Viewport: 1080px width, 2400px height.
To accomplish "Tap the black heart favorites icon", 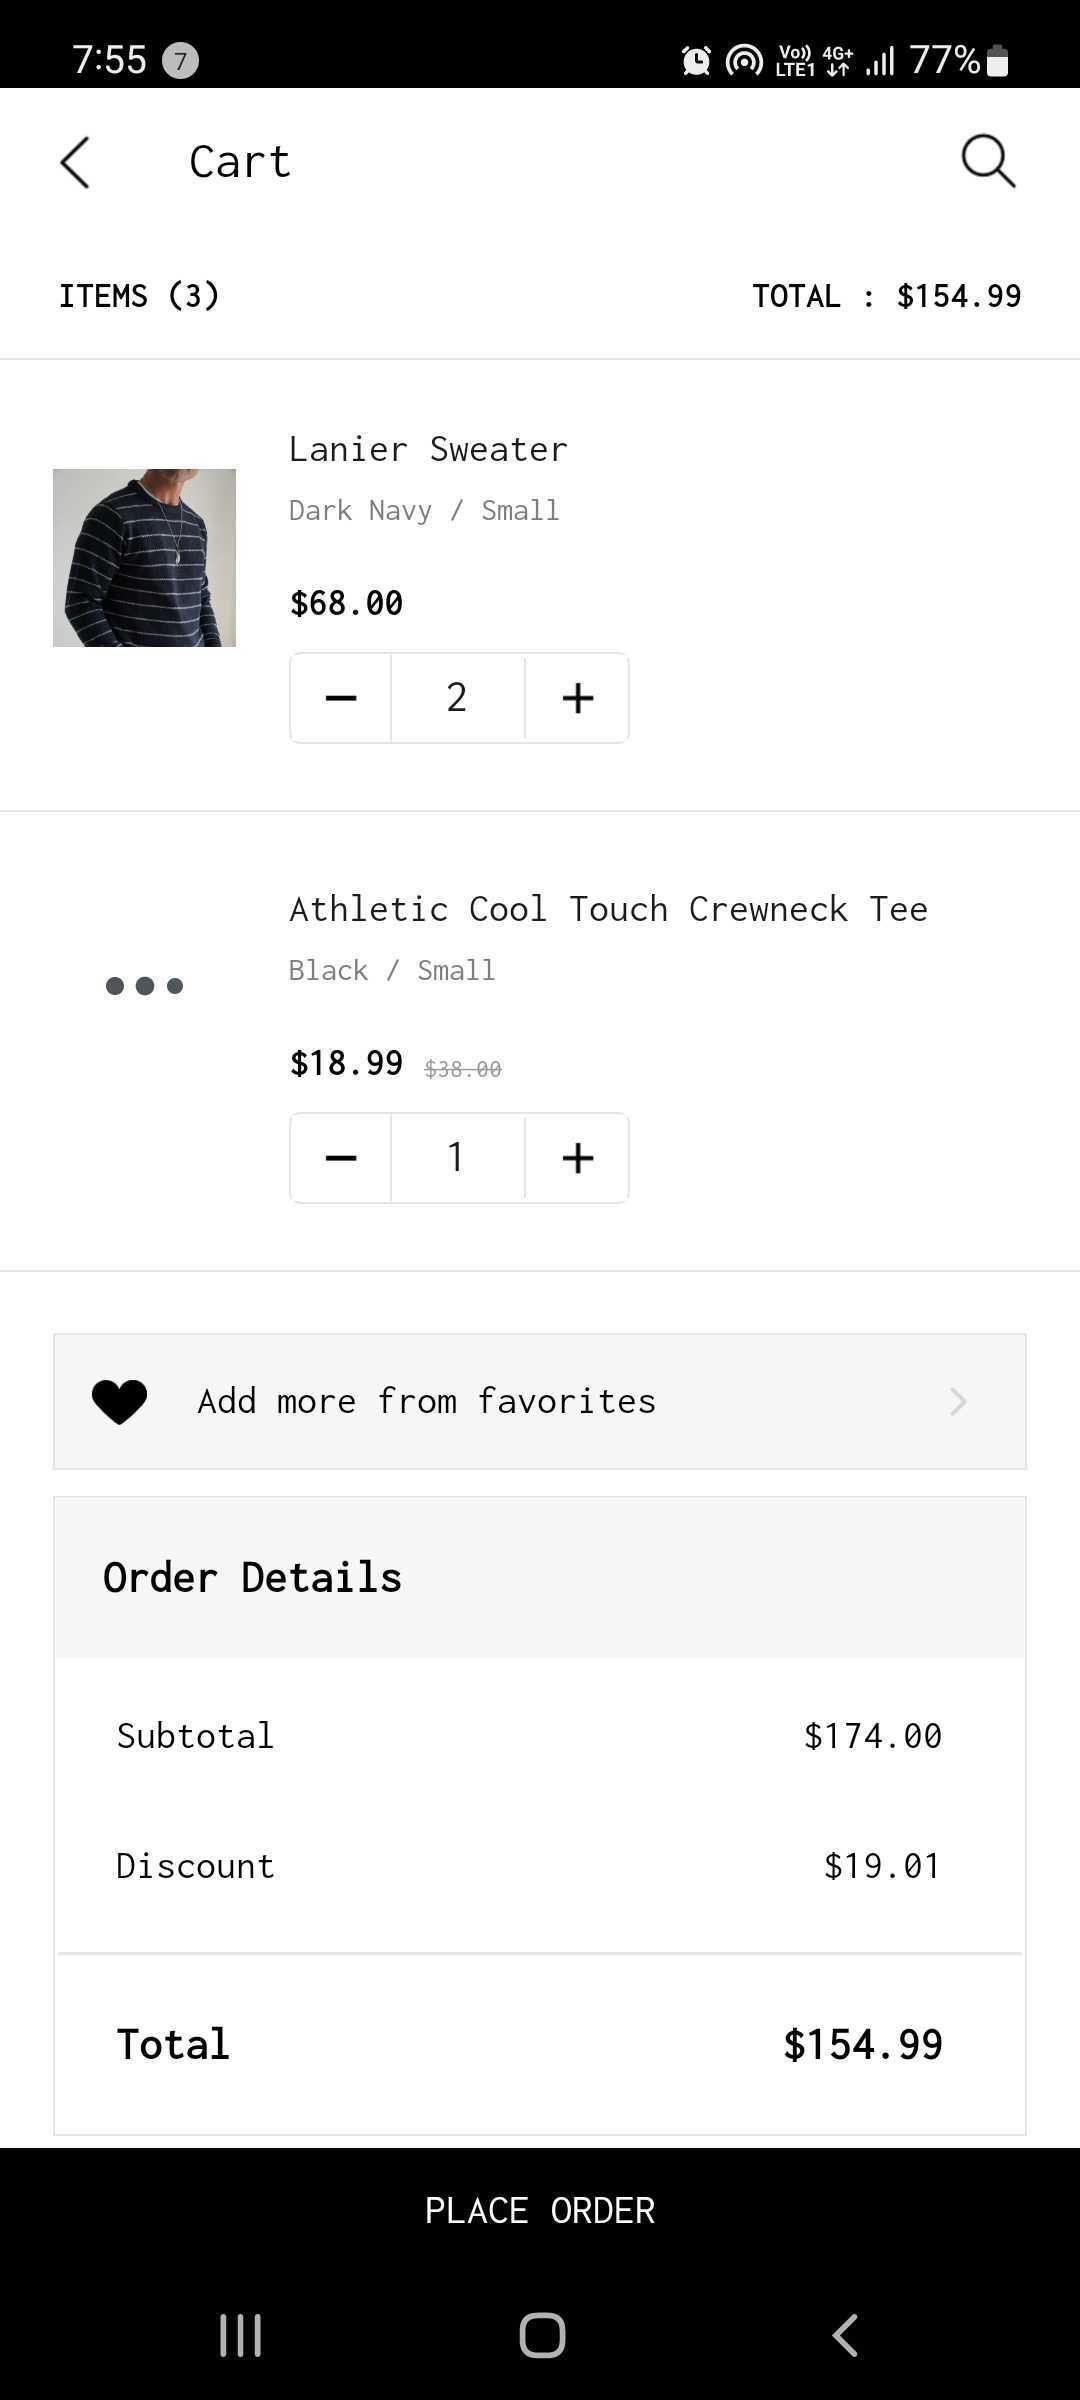I will (119, 1402).
